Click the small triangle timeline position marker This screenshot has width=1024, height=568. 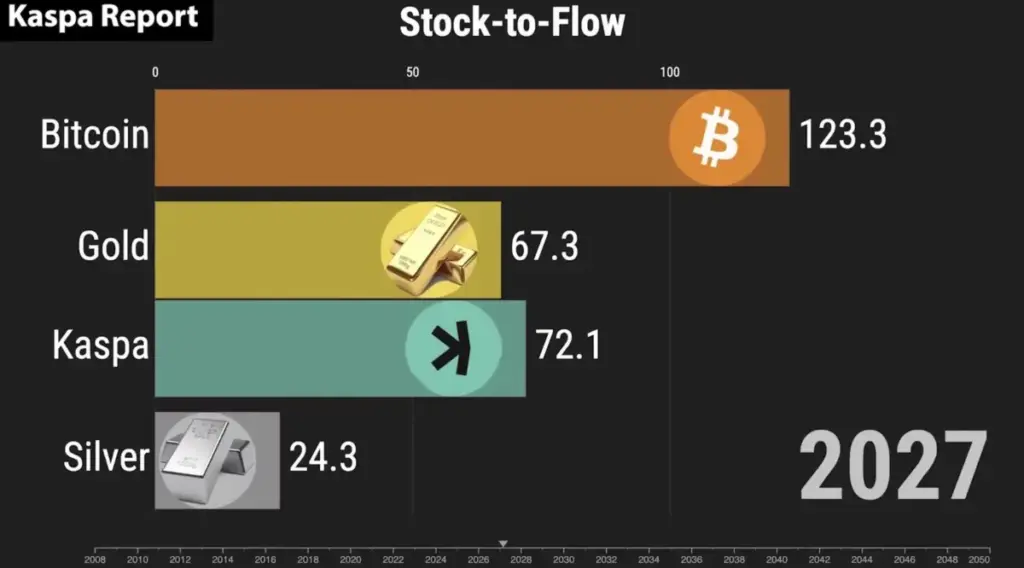tap(503, 544)
